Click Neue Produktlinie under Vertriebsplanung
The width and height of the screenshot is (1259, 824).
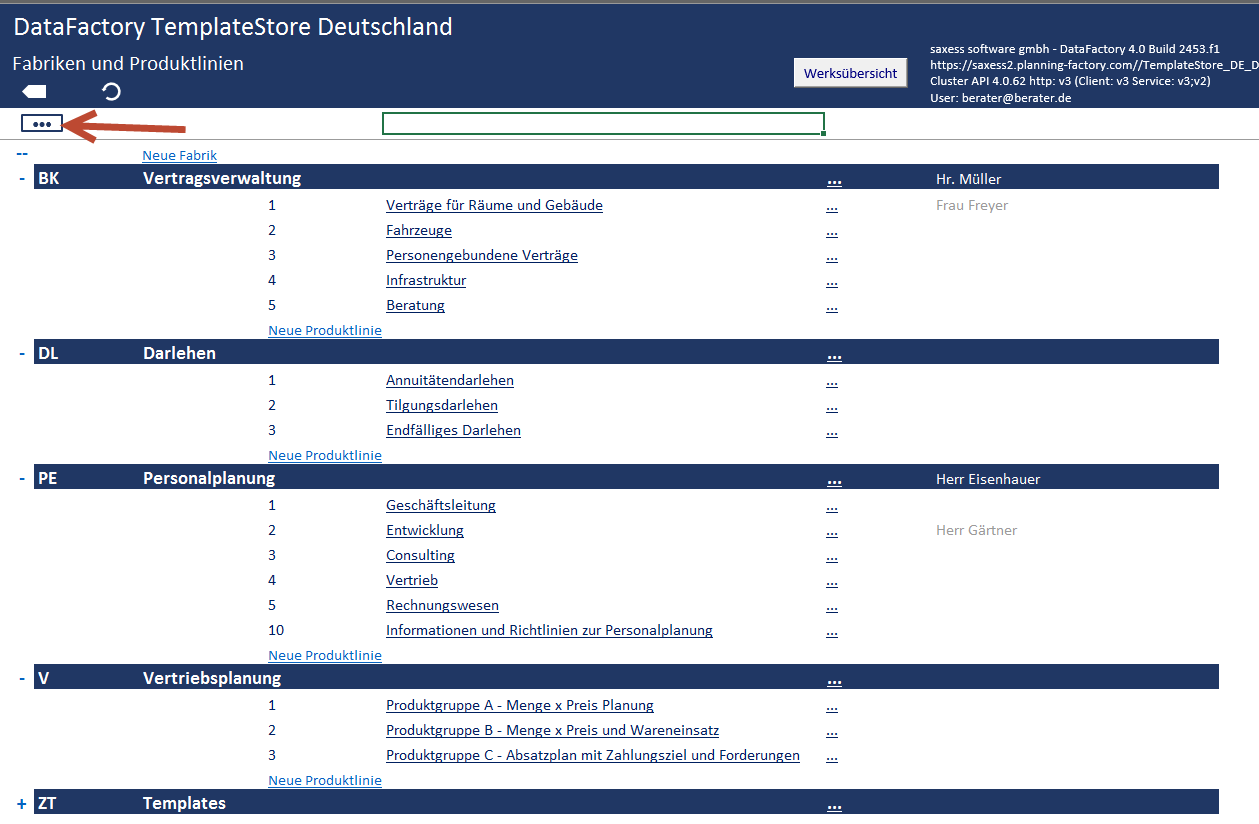click(x=325, y=781)
